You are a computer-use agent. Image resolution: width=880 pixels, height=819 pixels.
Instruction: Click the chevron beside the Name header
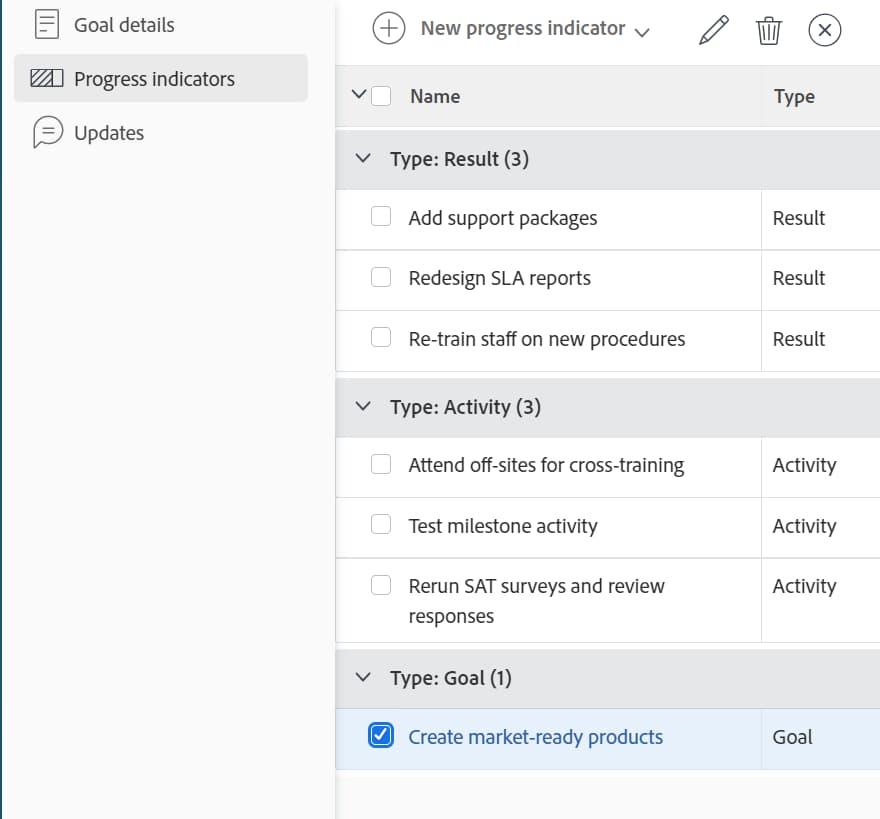pyautogui.click(x=360, y=95)
